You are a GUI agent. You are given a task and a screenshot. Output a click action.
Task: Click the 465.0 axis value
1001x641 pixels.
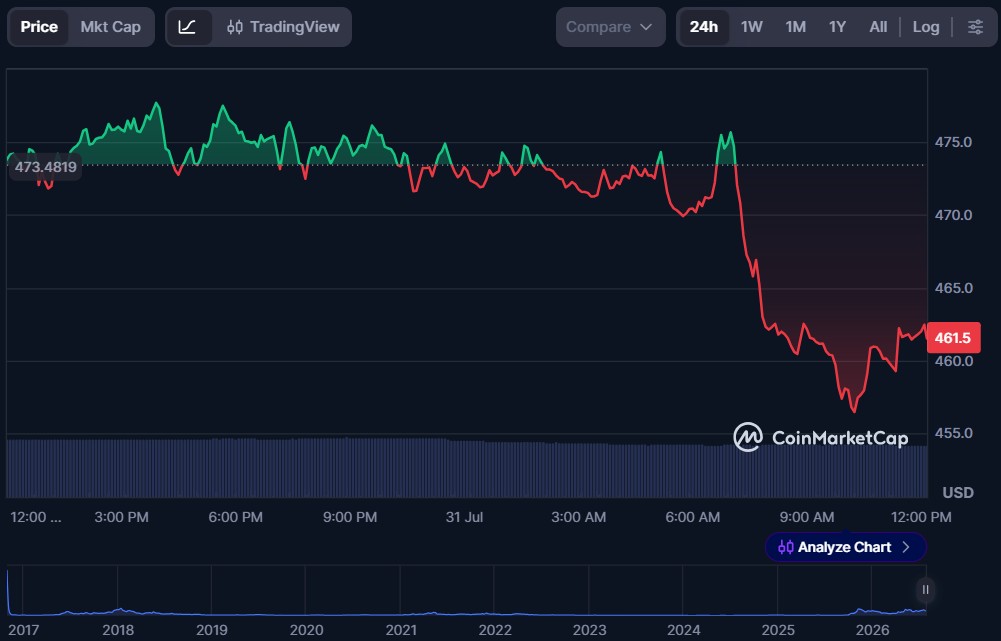[953, 288]
